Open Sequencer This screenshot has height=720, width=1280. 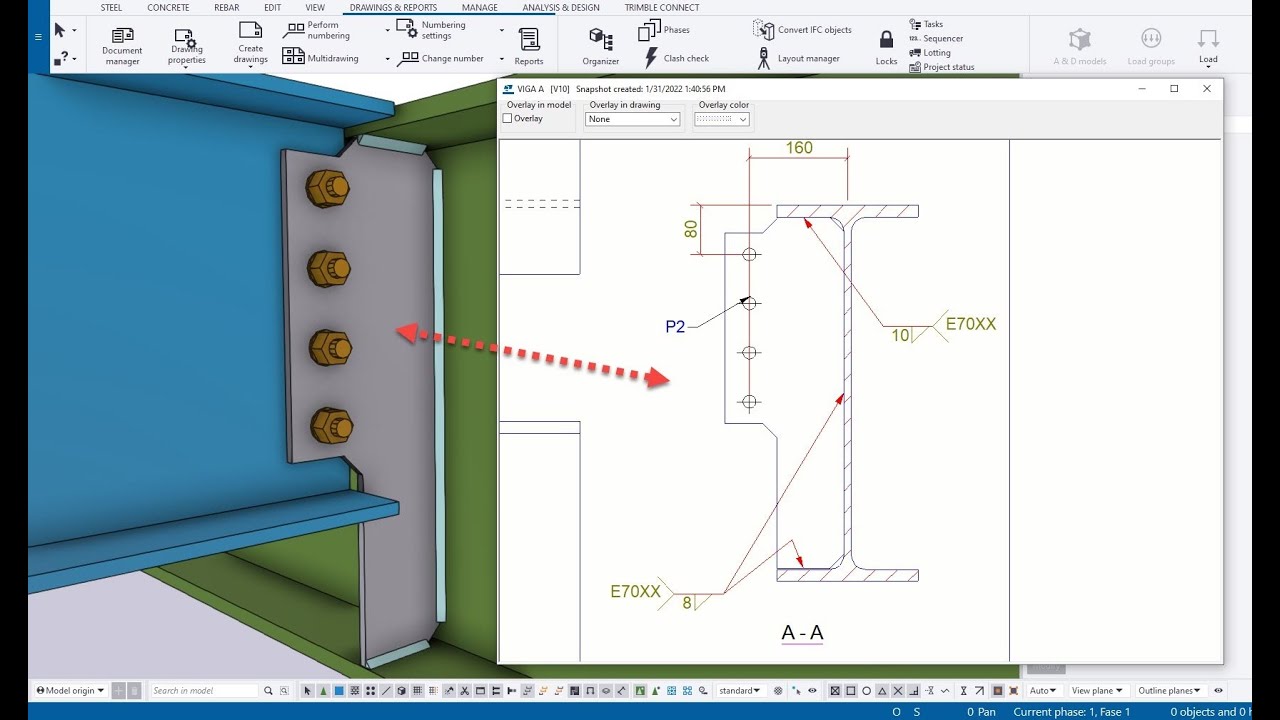coord(936,38)
